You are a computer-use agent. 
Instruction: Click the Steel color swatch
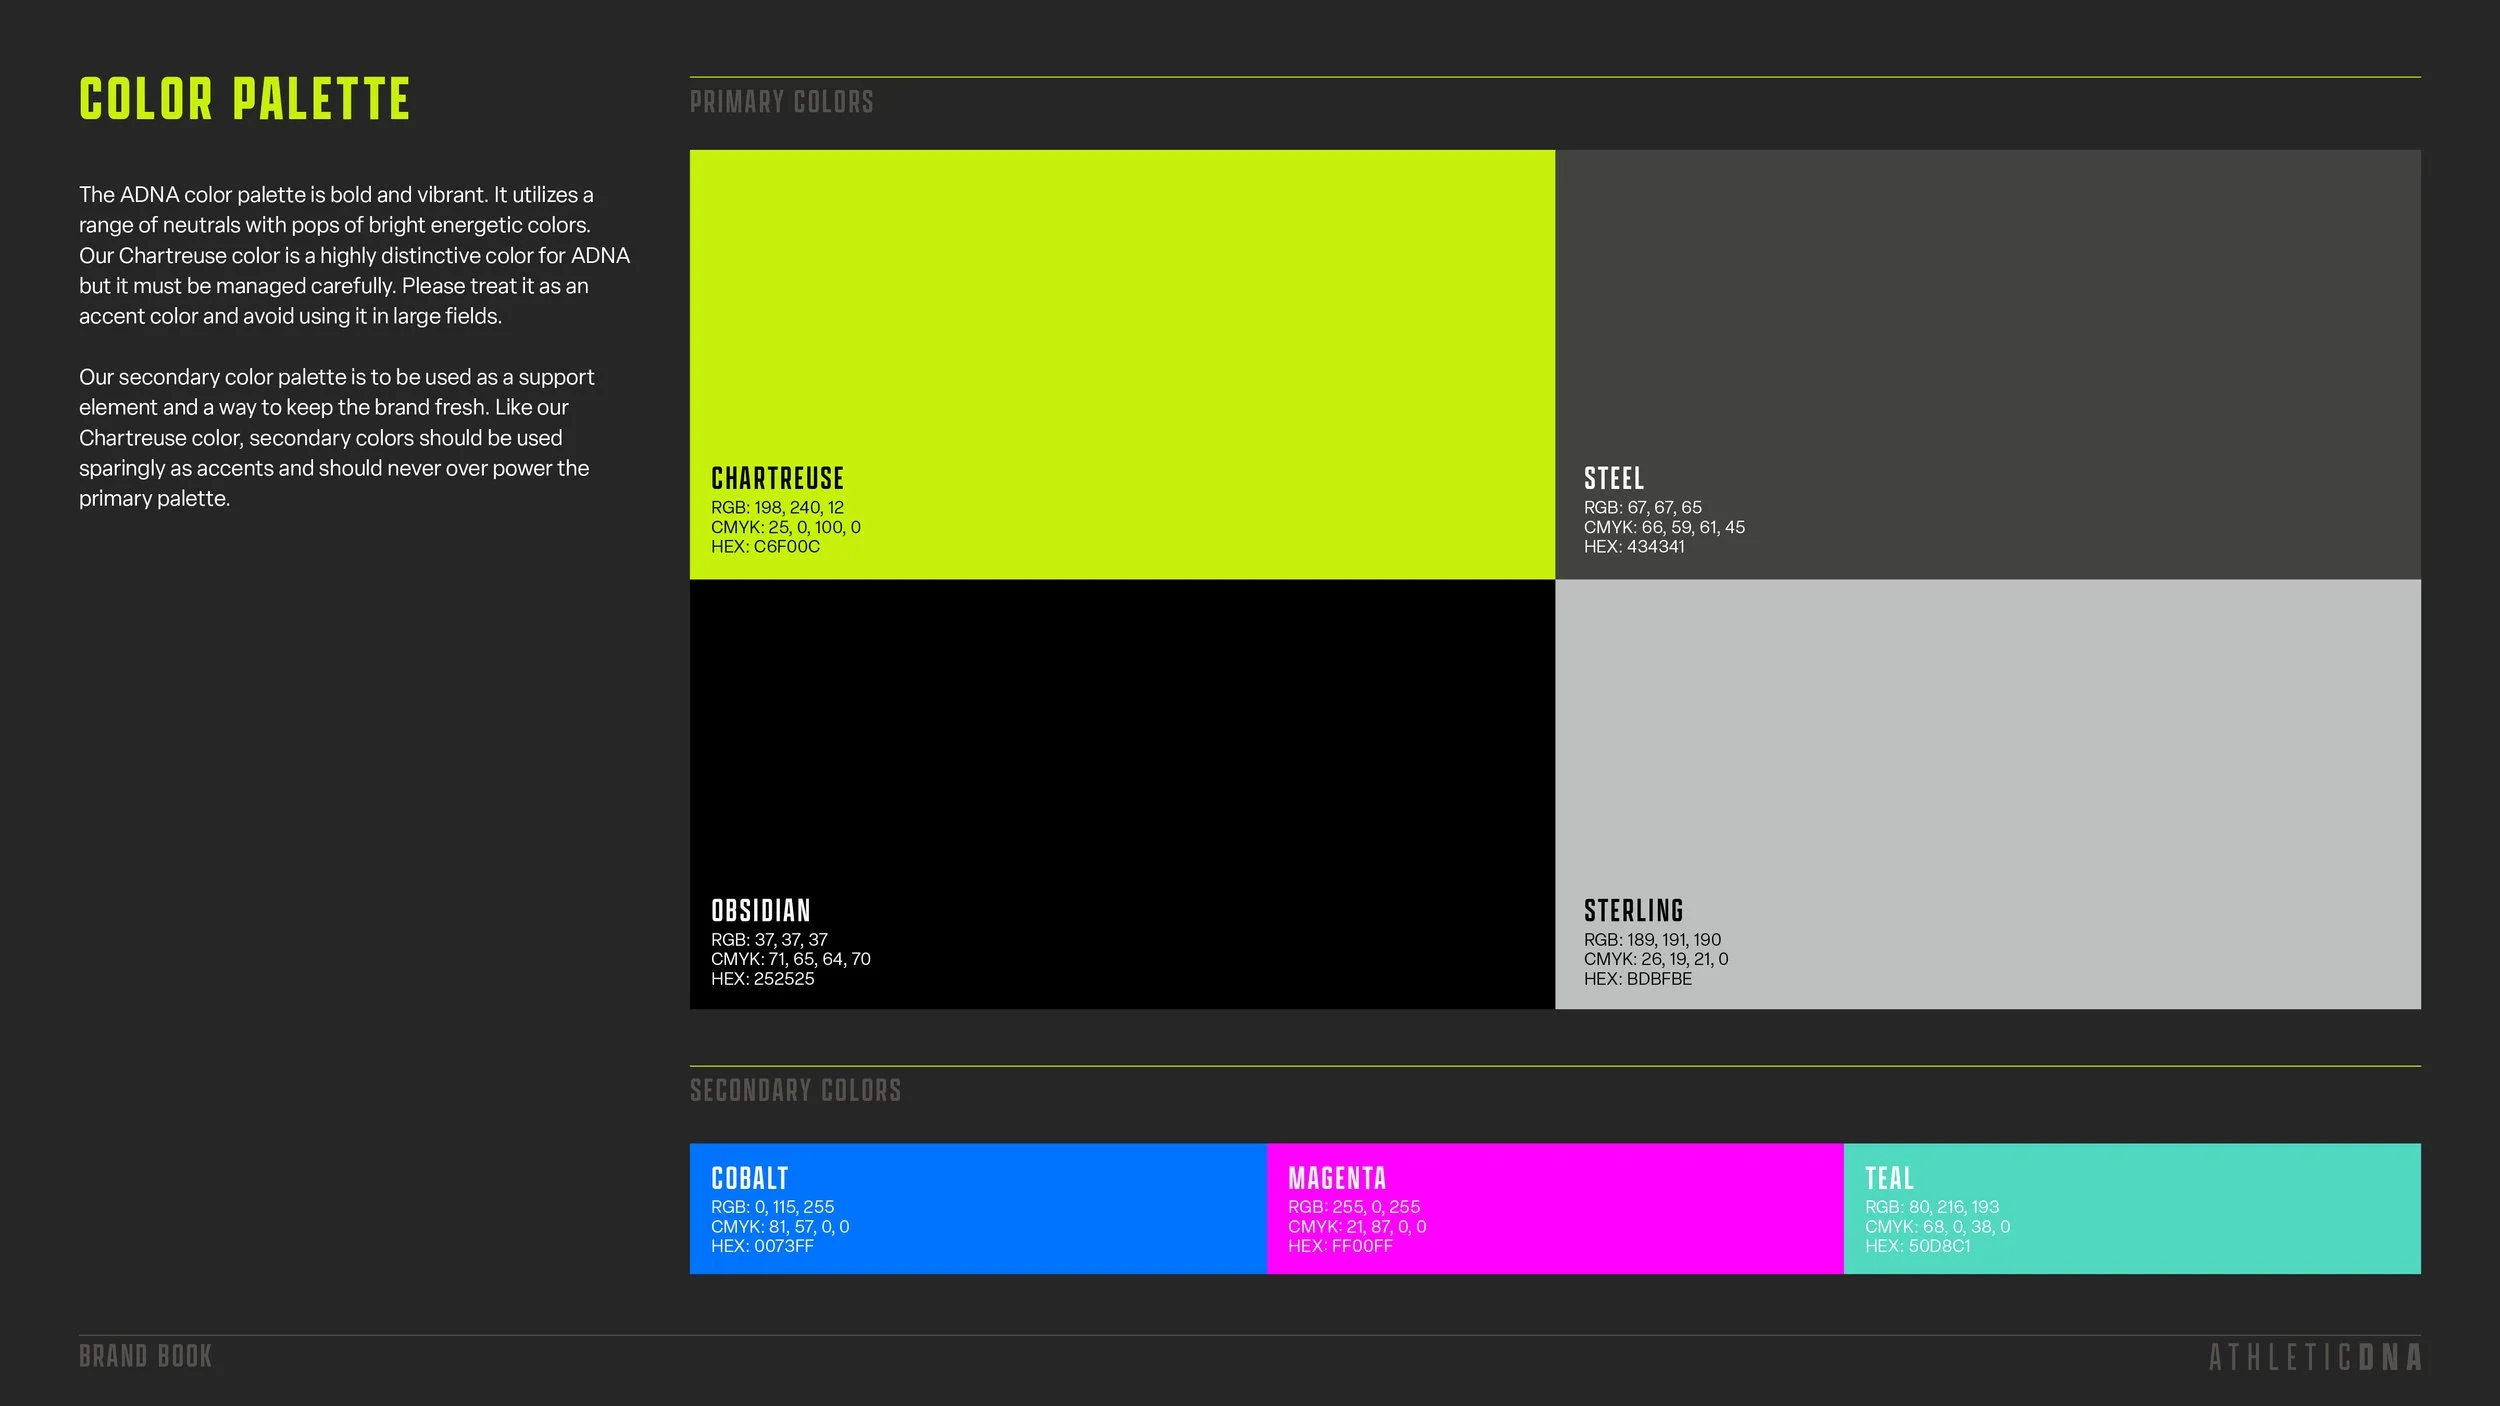click(1988, 364)
